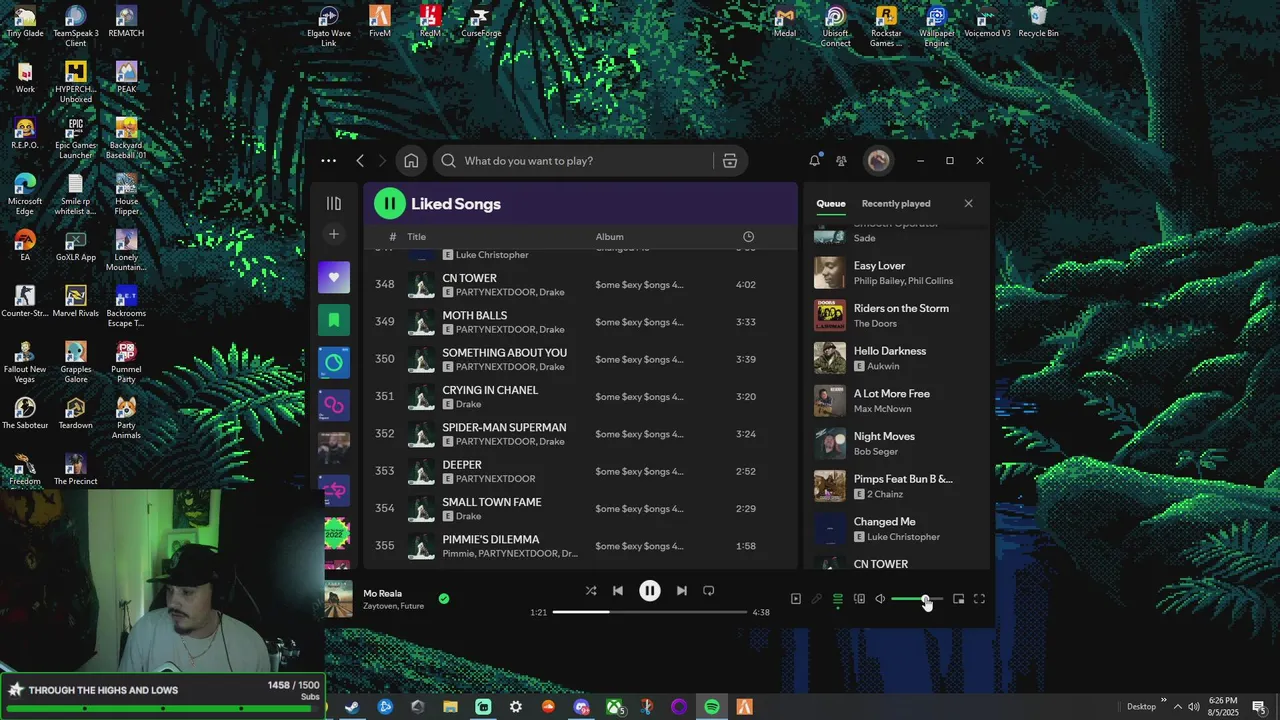The image size is (1280, 720).
Task: Open Liked Songs heart tile in sidebar
Action: 334,277
